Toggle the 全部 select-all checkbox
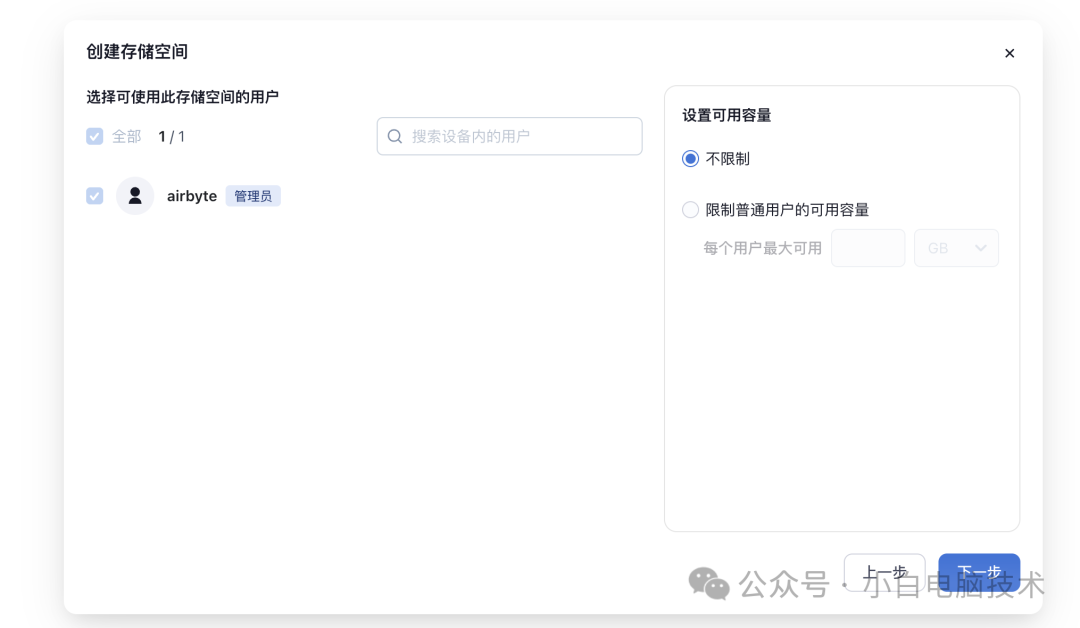 coord(94,136)
